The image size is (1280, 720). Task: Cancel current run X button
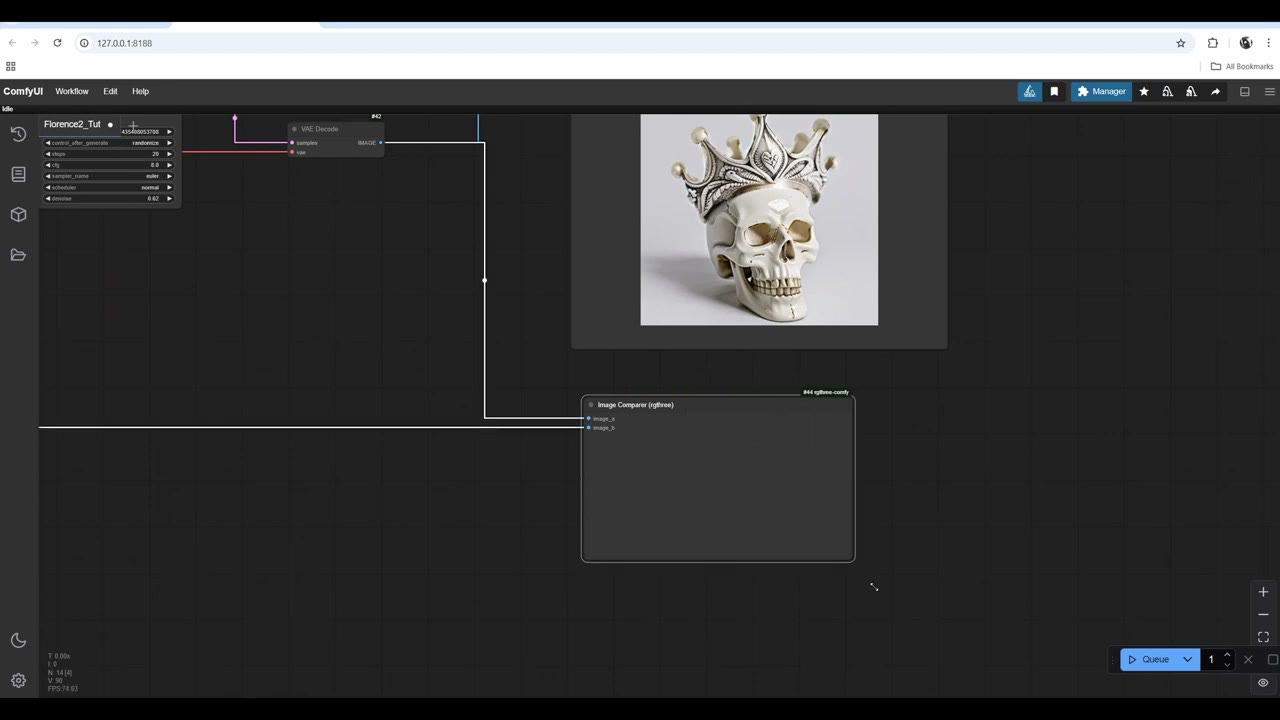1248,659
